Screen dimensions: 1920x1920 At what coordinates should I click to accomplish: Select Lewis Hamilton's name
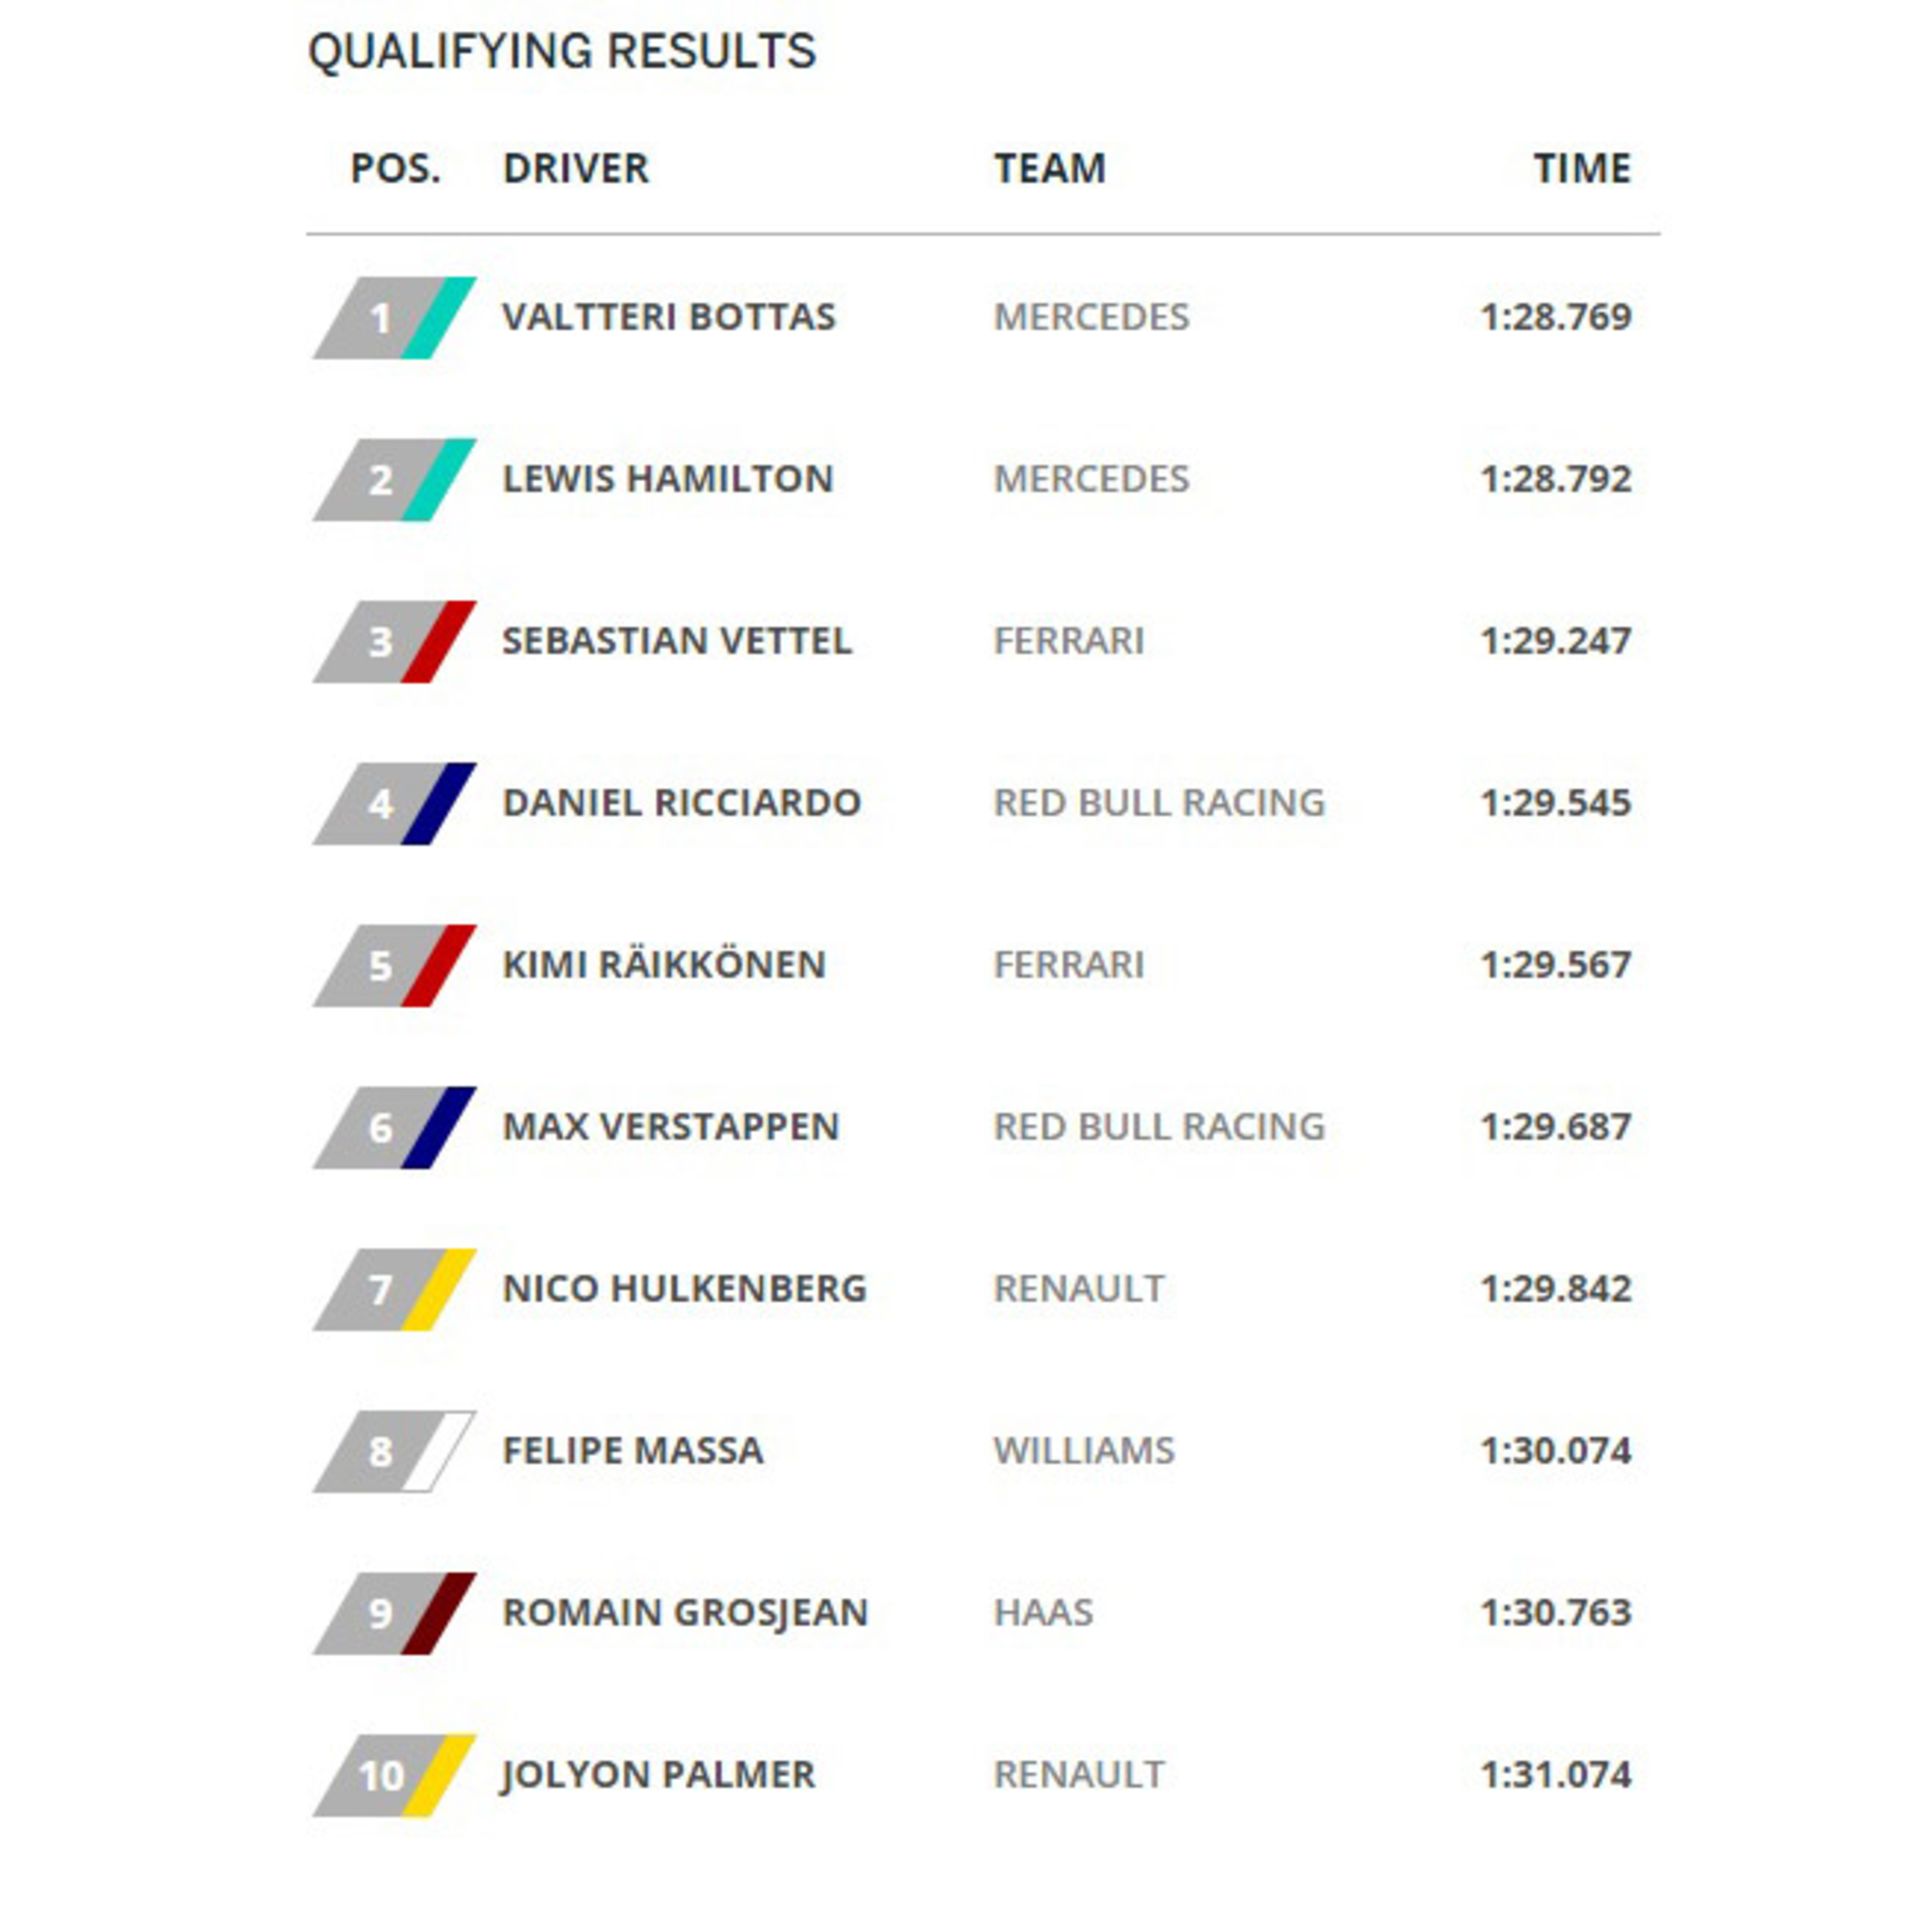[x=667, y=479]
